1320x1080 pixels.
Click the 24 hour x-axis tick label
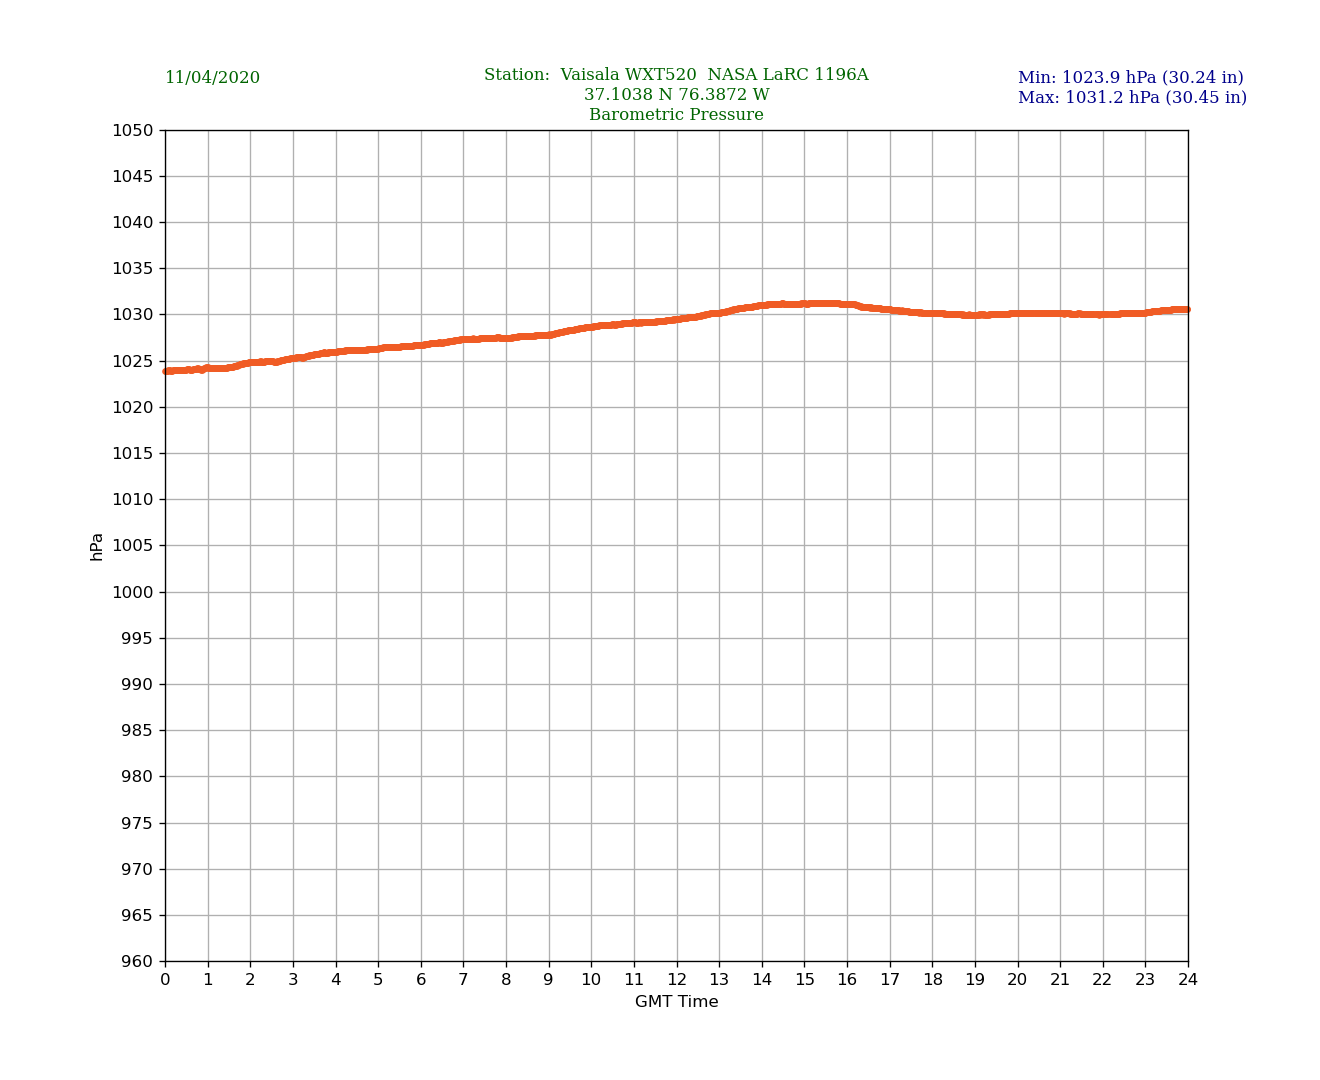pyautogui.click(x=1188, y=980)
